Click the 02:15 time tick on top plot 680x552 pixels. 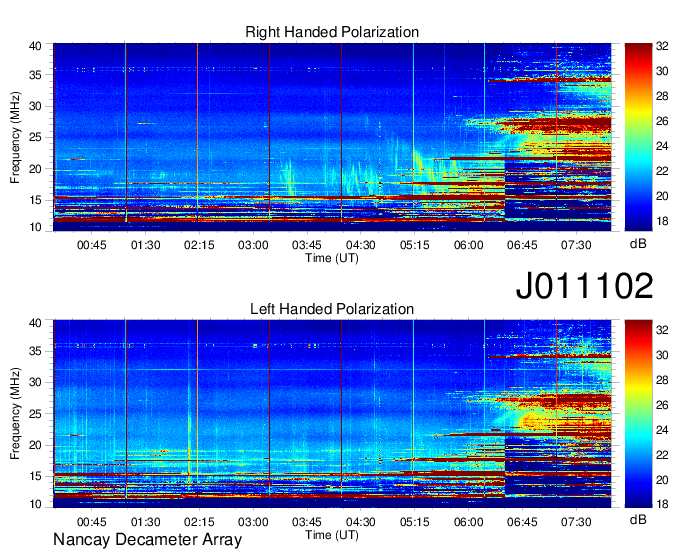pyautogui.click(x=199, y=245)
